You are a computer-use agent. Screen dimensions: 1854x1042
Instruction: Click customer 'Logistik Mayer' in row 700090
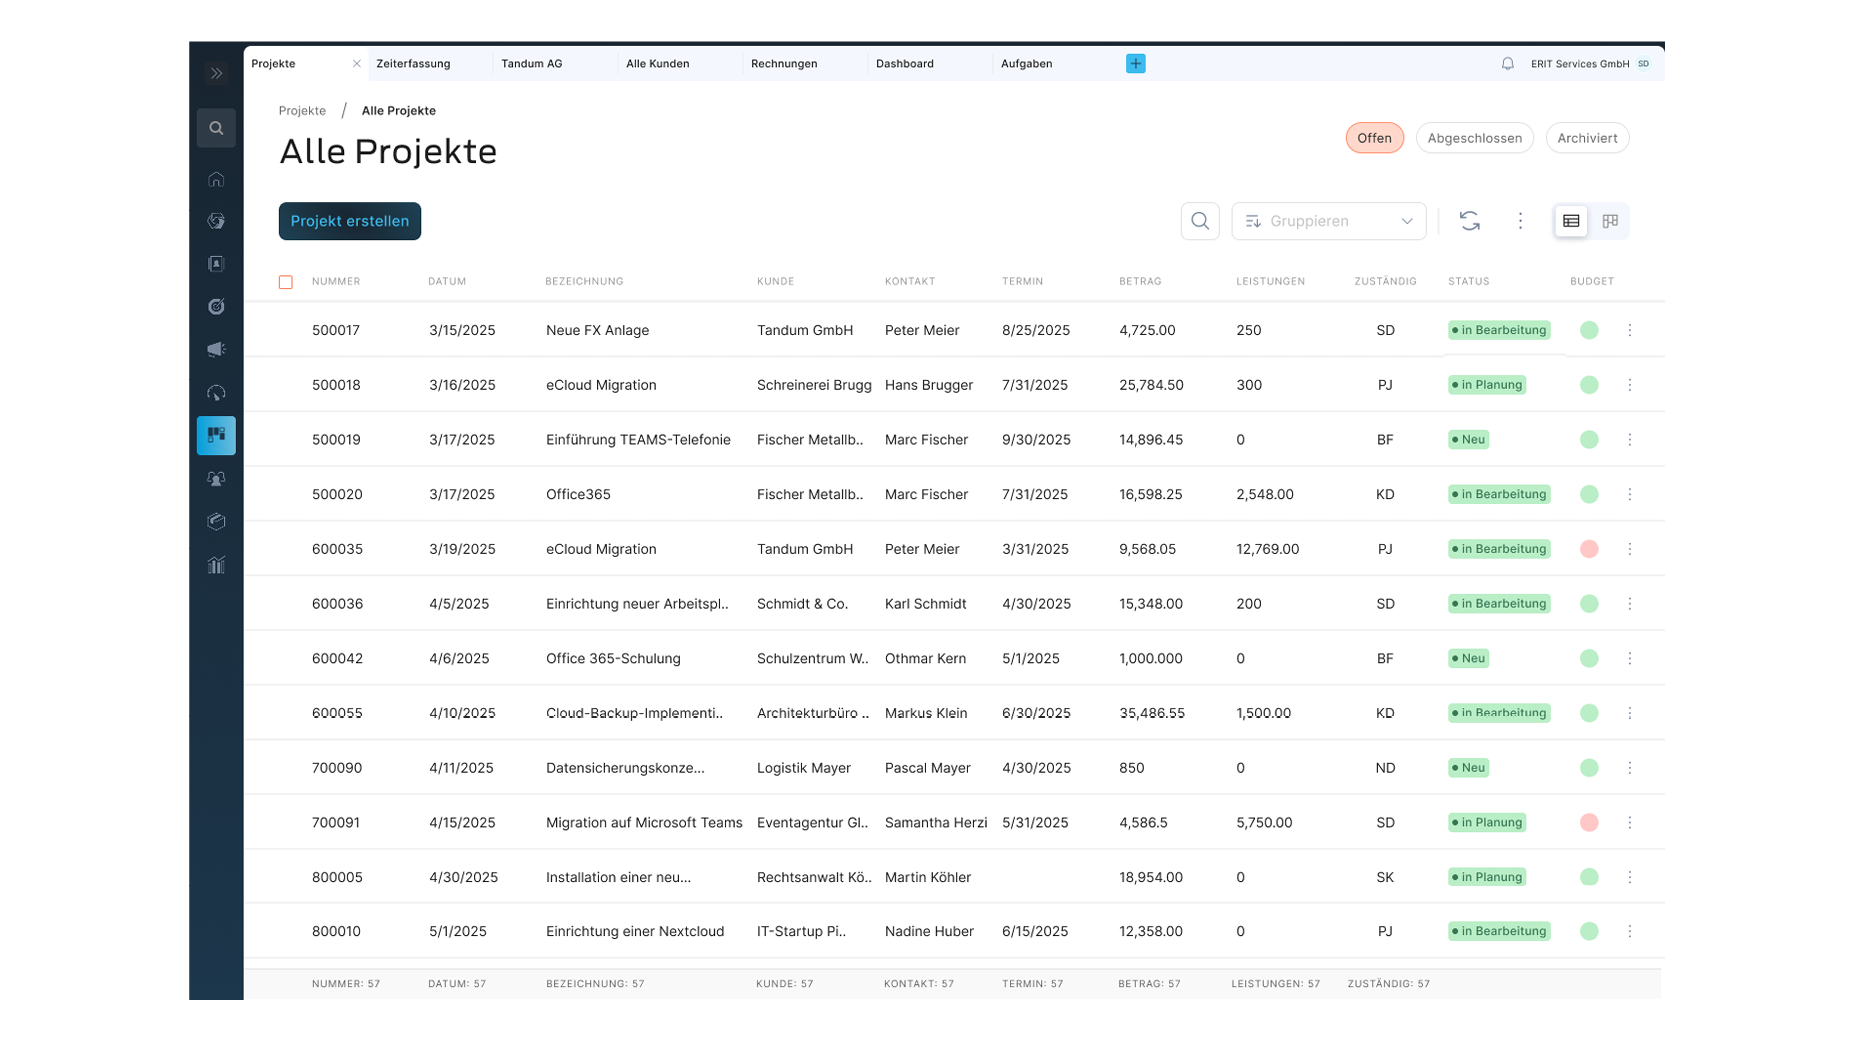(804, 768)
